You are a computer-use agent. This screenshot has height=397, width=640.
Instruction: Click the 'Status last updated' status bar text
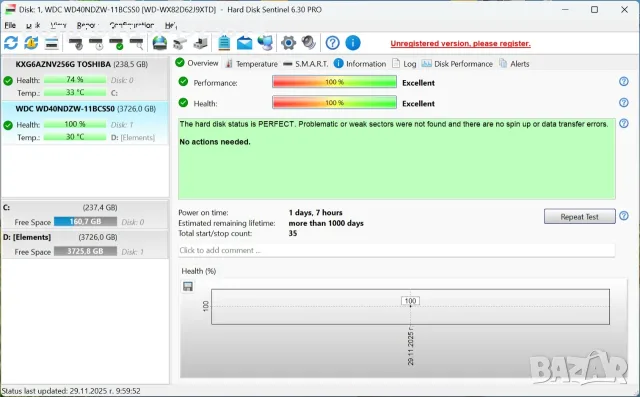click(71, 391)
